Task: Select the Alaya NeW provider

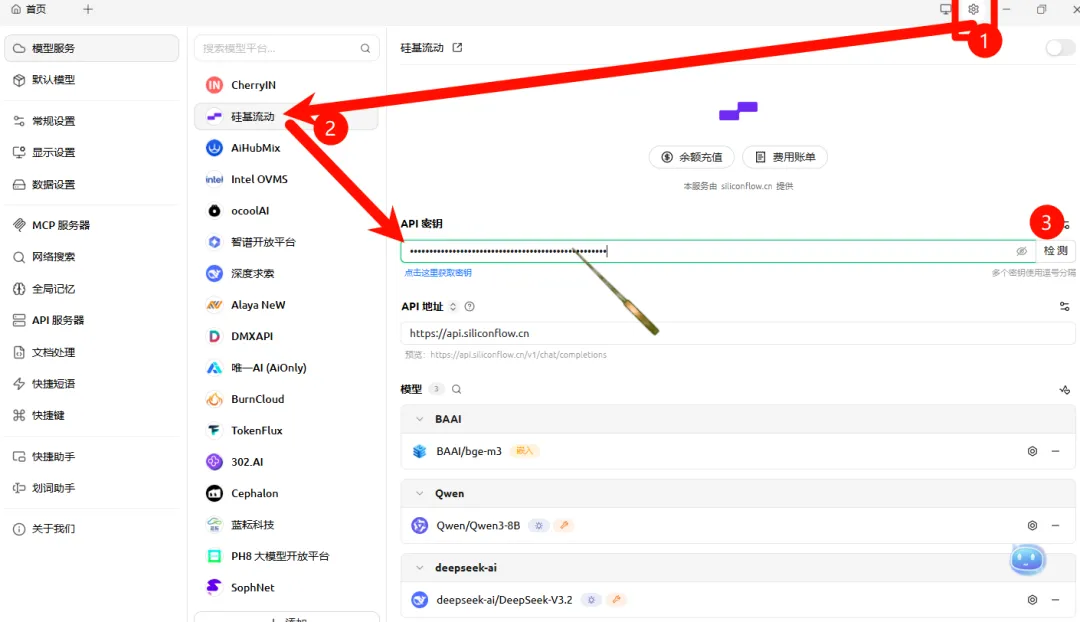Action: click(x=287, y=305)
